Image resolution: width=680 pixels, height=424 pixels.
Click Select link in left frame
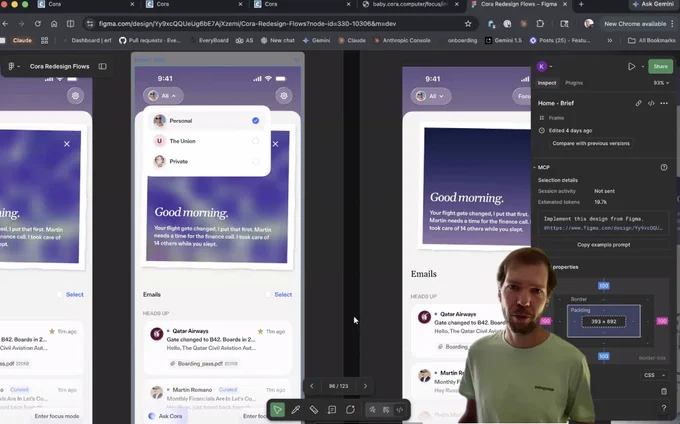coord(75,294)
